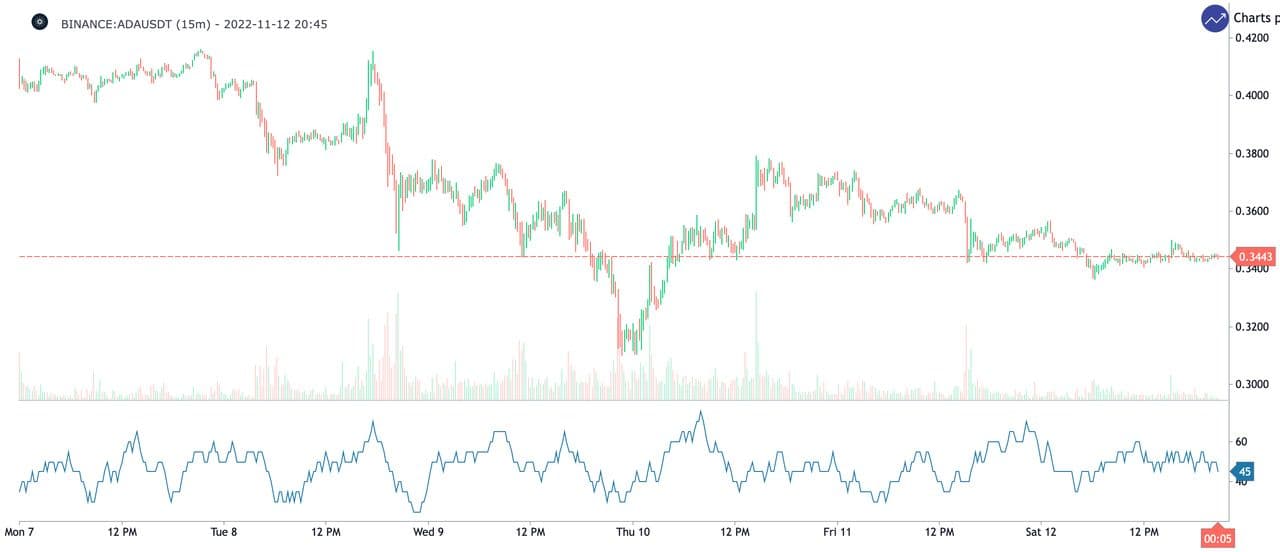1280x552 pixels.
Task: Click the 0.4000 price axis label
Action: point(1254,96)
